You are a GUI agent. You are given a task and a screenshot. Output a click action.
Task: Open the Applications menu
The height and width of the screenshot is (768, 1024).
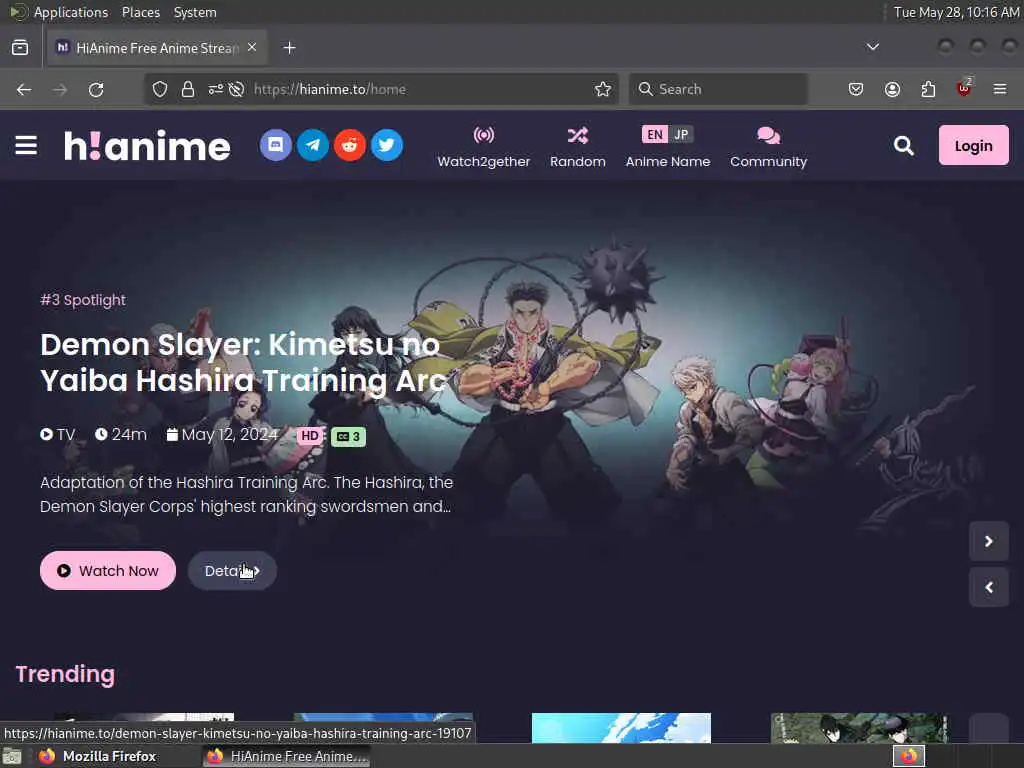[x=70, y=12]
